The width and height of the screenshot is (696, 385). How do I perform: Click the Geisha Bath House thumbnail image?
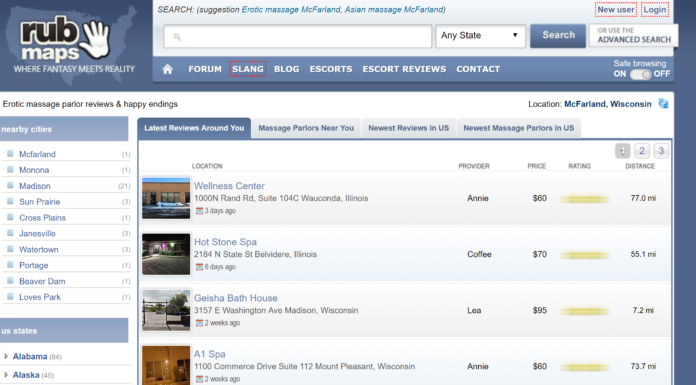pos(166,310)
